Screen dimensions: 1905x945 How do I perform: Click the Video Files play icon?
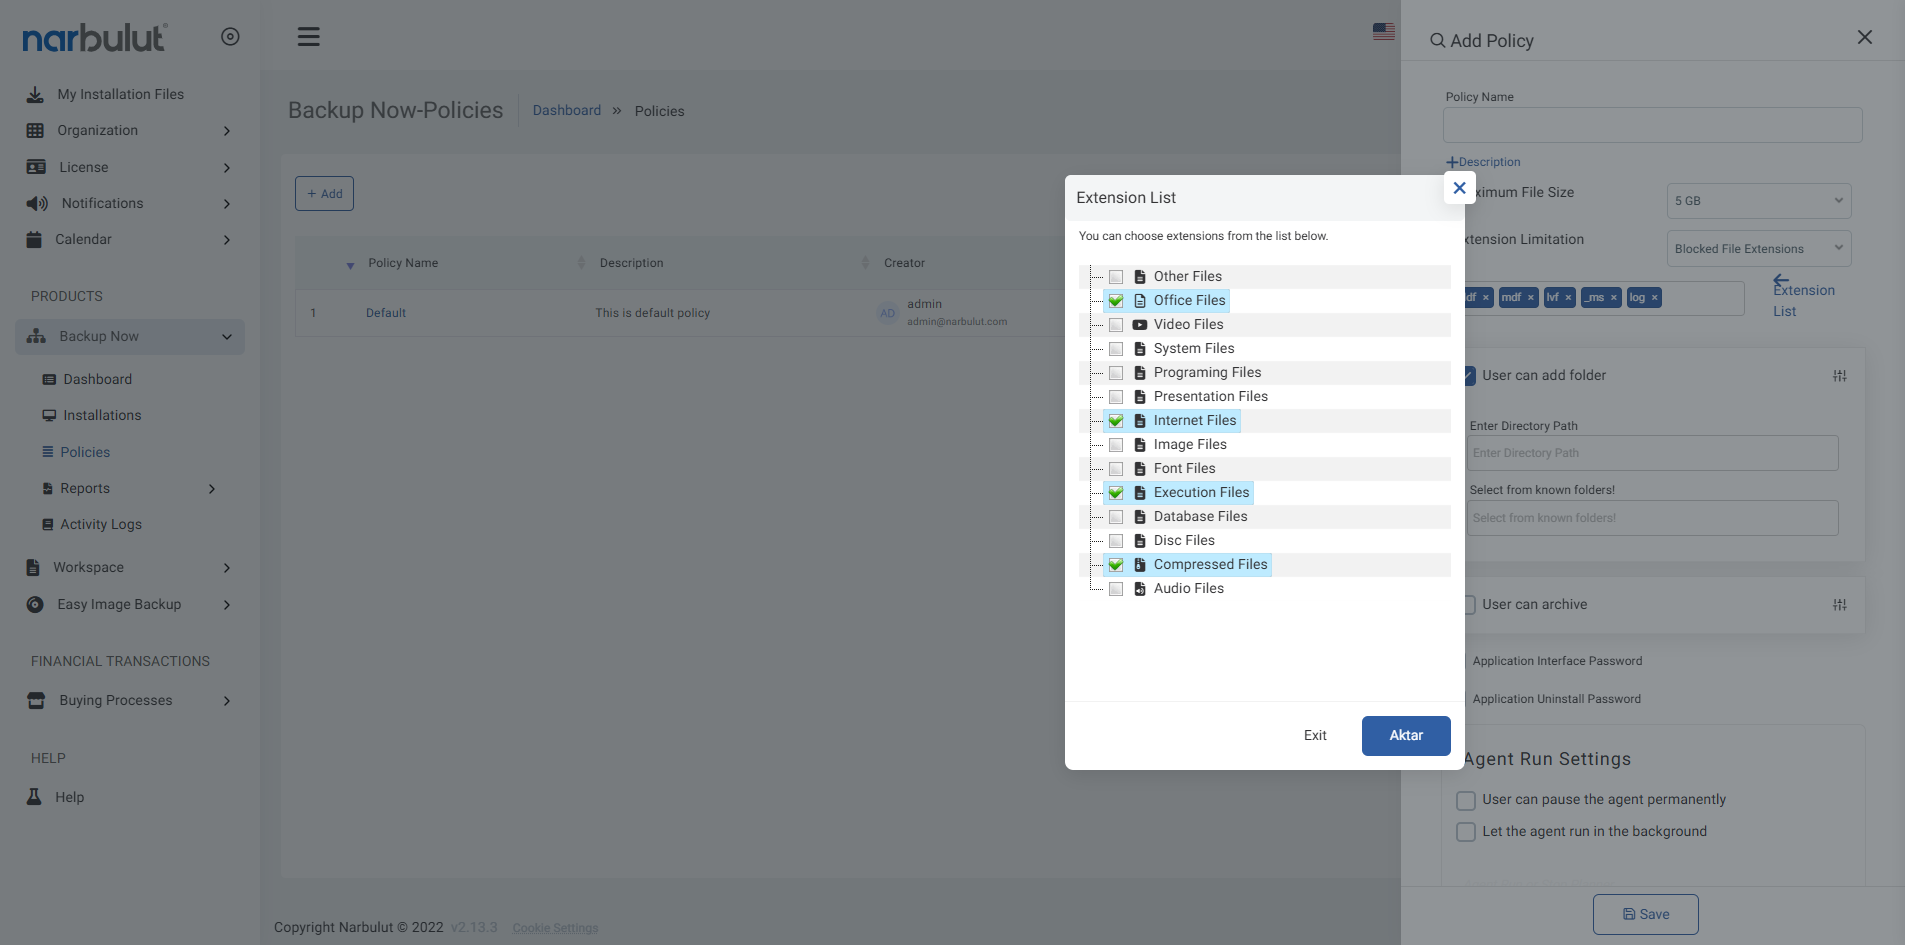(x=1139, y=325)
